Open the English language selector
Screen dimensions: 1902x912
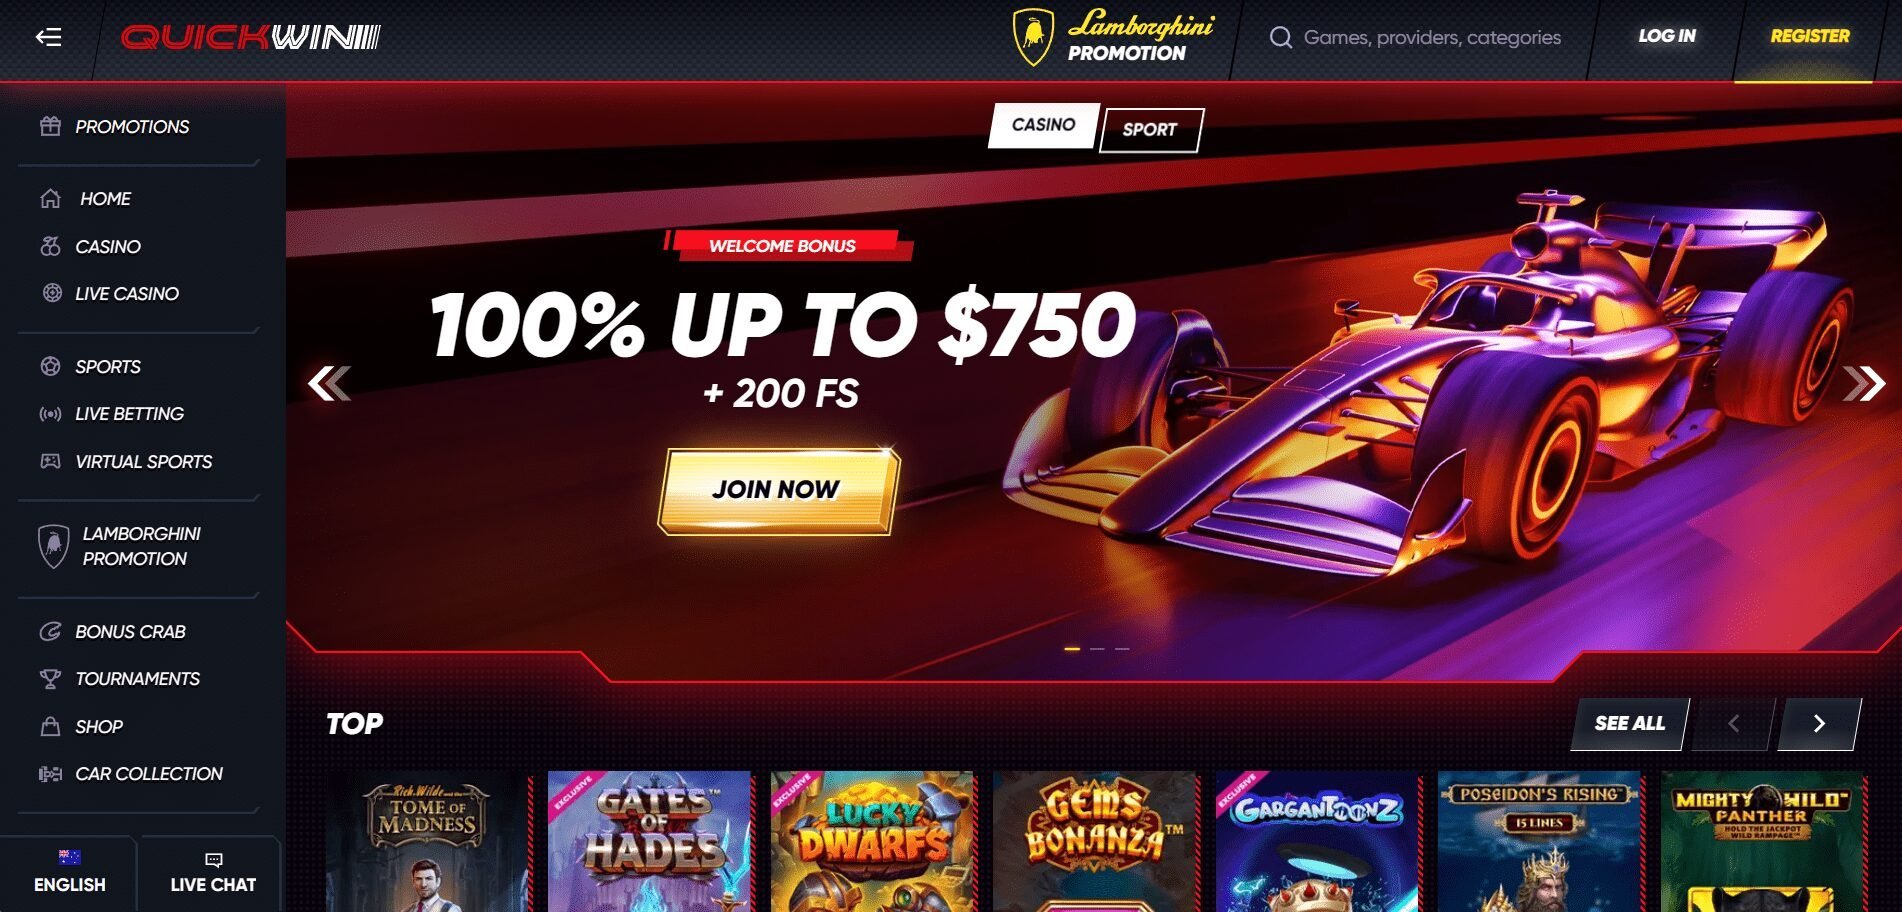[x=69, y=872]
